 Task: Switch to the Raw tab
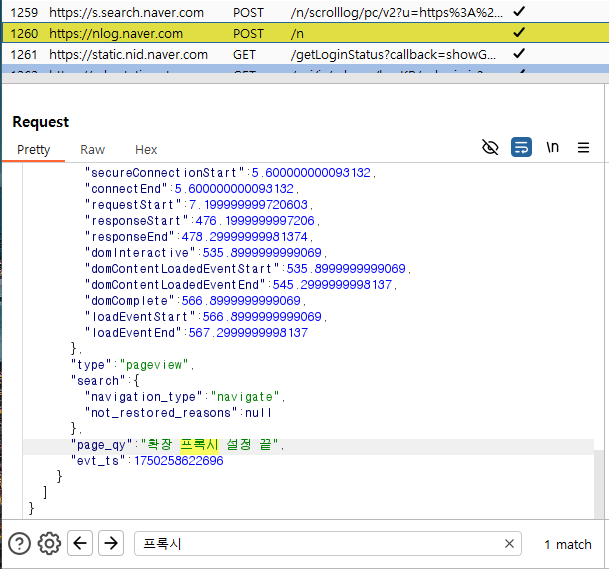[x=92, y=150]
